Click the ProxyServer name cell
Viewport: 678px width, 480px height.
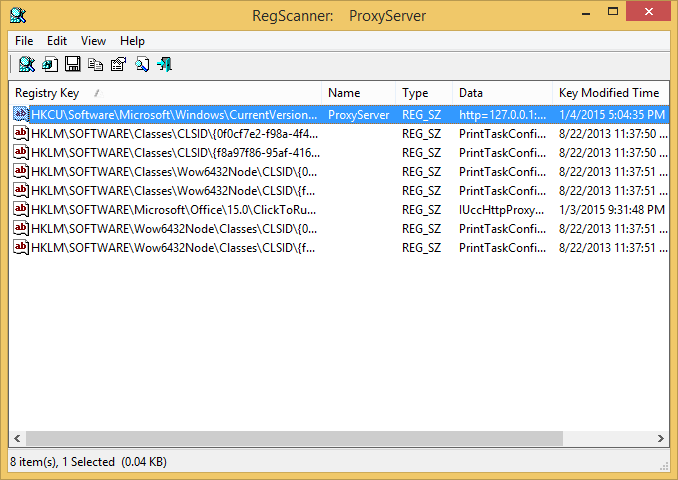[x=358, y=115]
